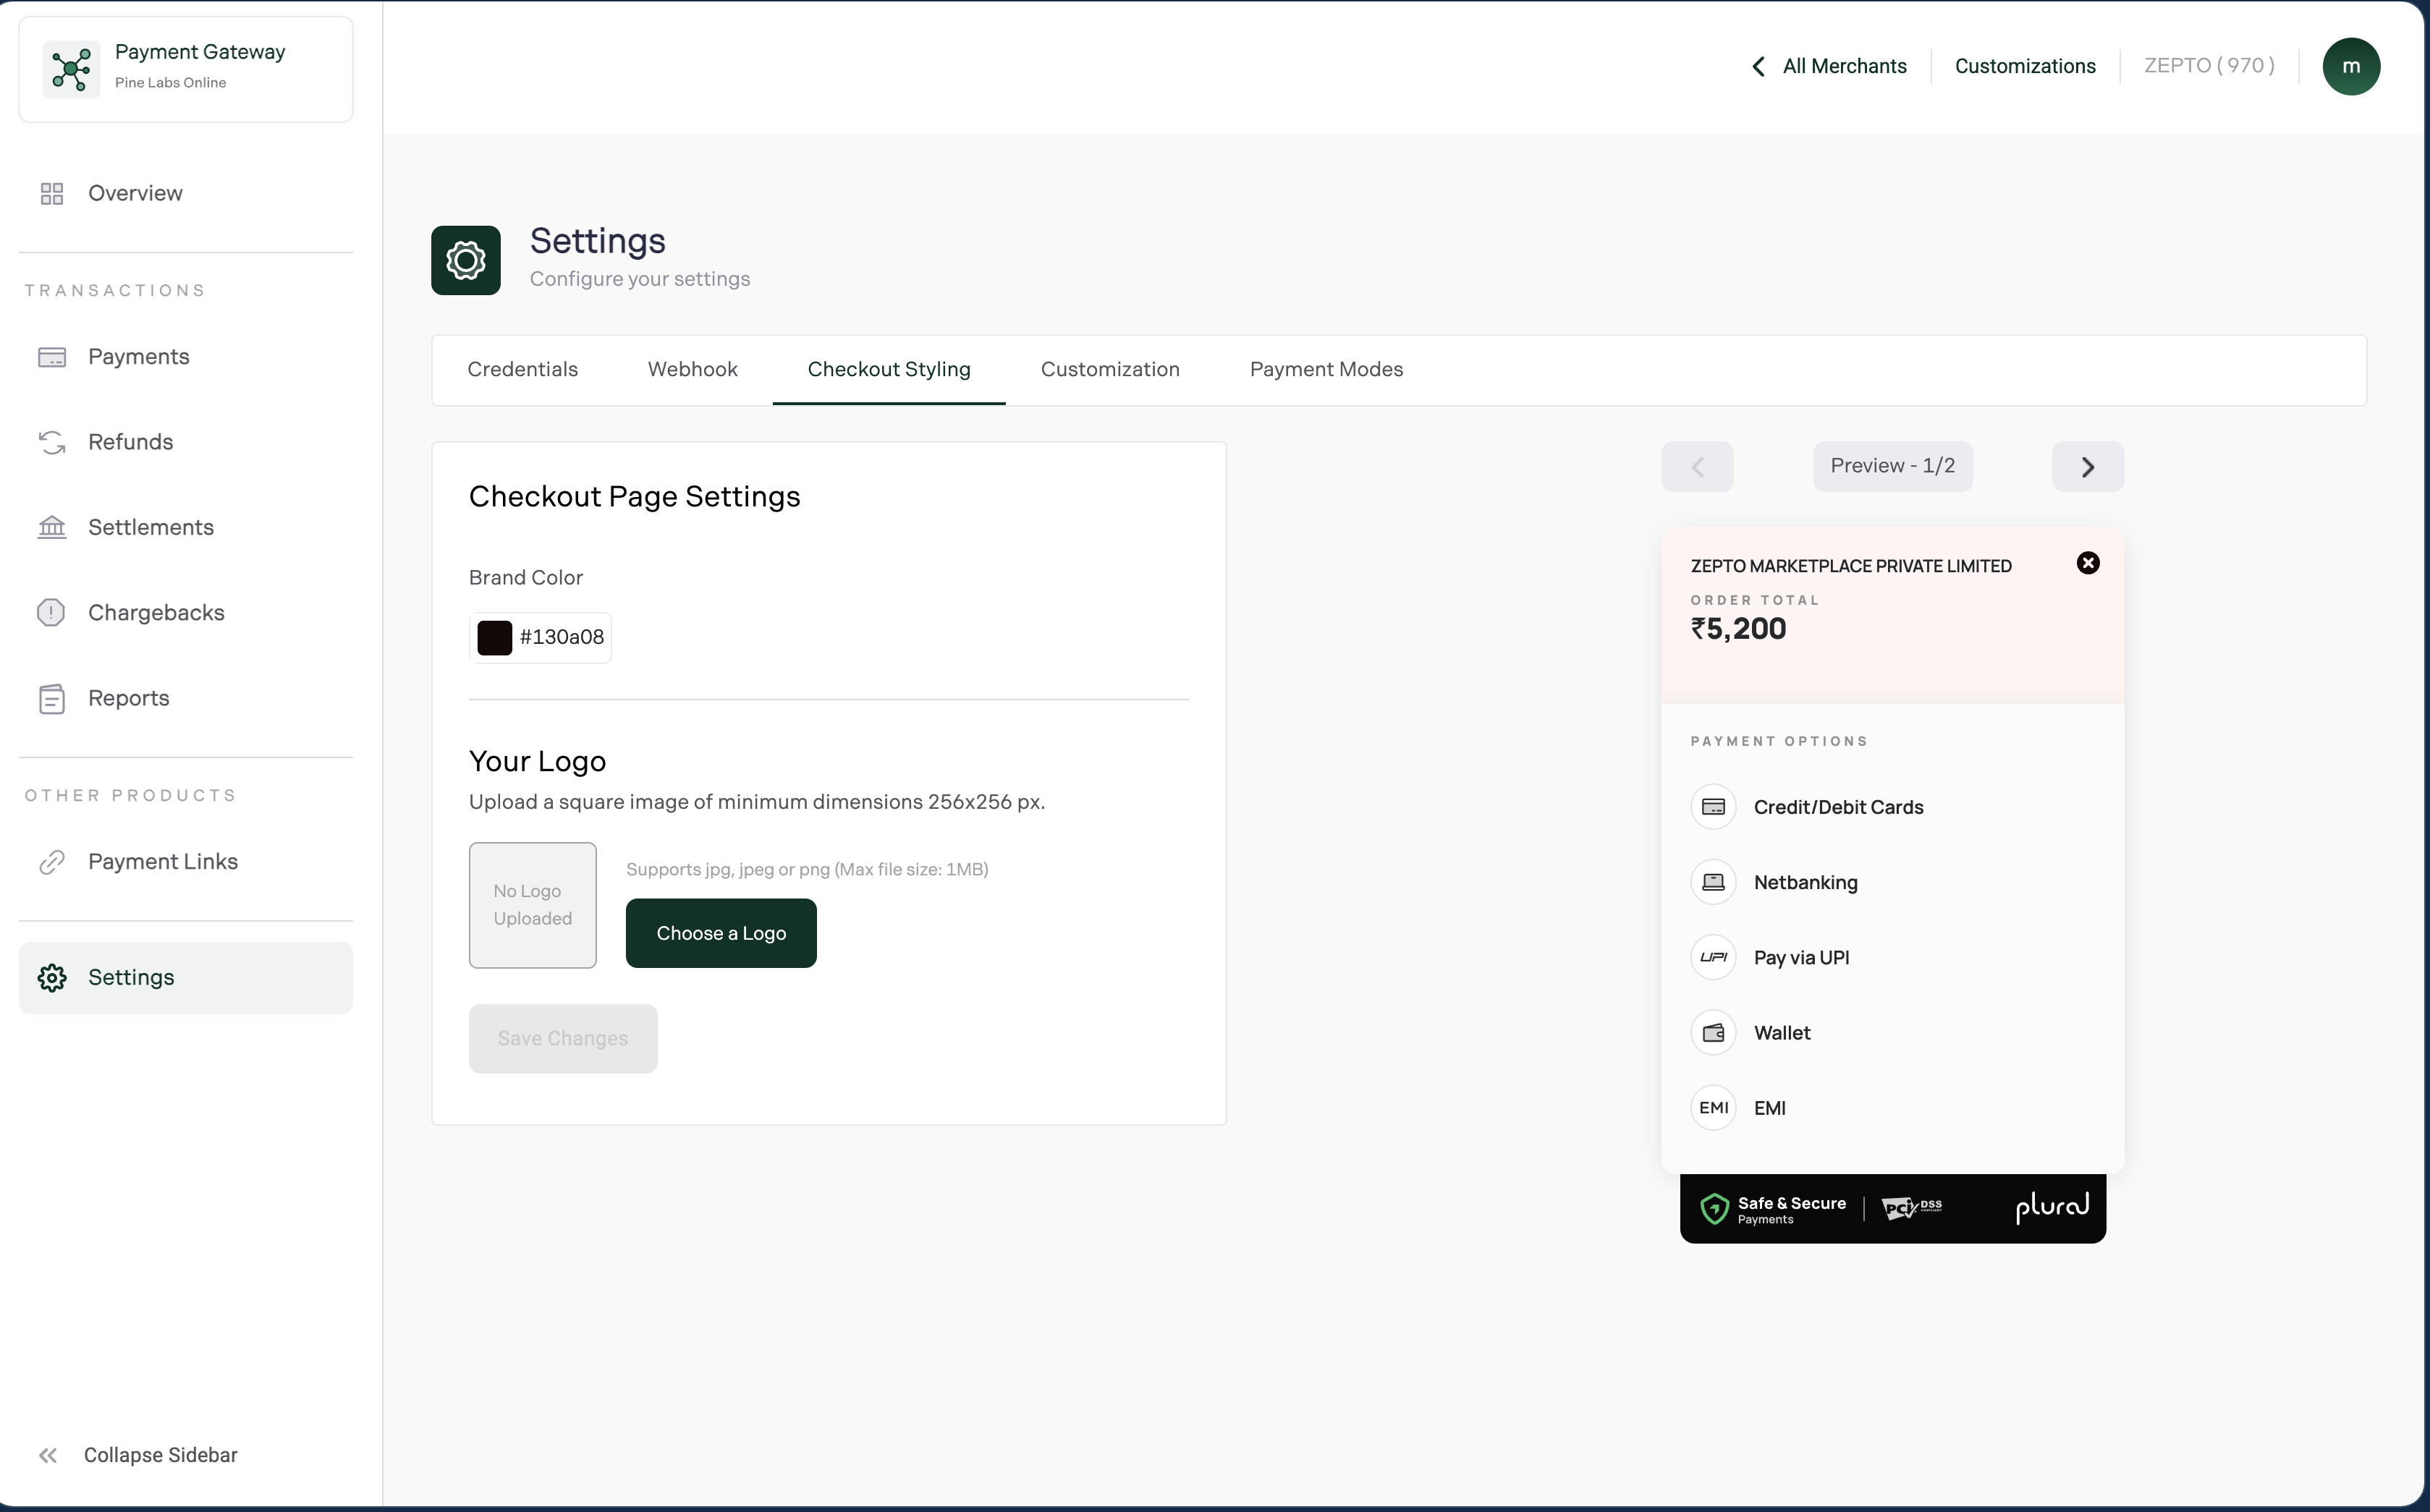Image resolution: width=2430 pixels, height=1512 pixels.
Task: Close the checkout preview with X icon
Action: (x=2088, y=563)
